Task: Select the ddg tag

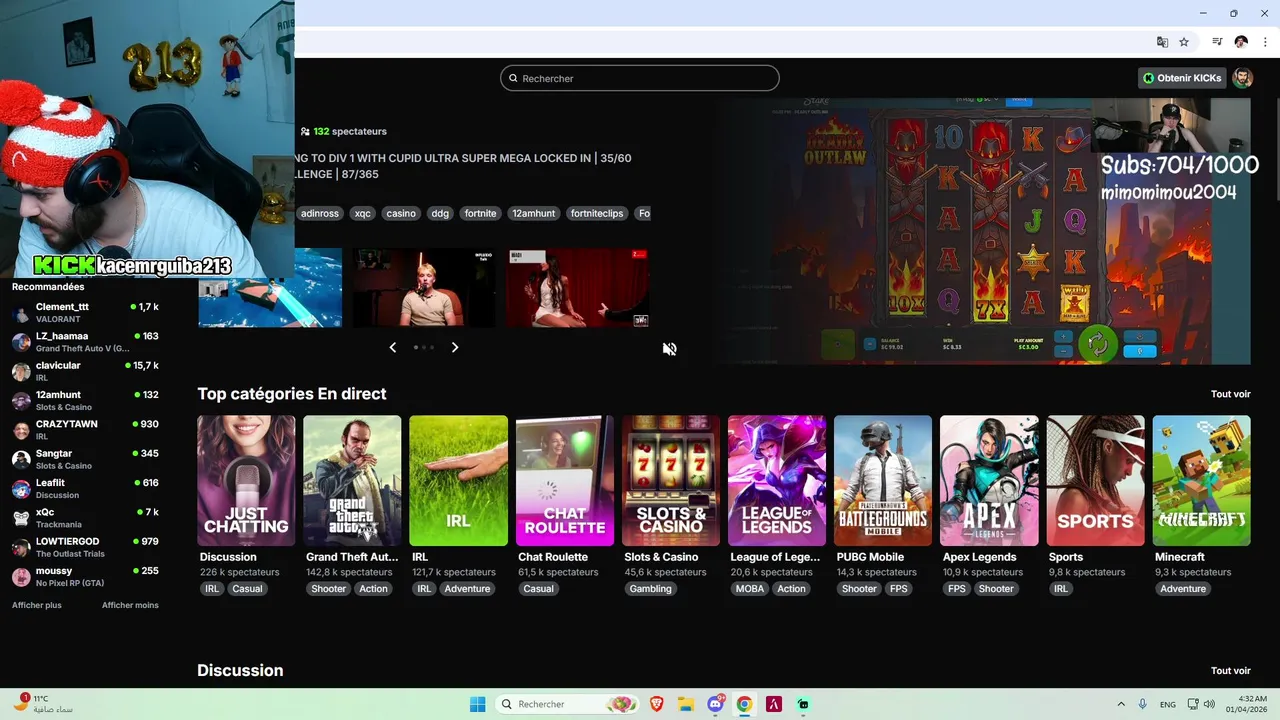Action: click(440, 213)
